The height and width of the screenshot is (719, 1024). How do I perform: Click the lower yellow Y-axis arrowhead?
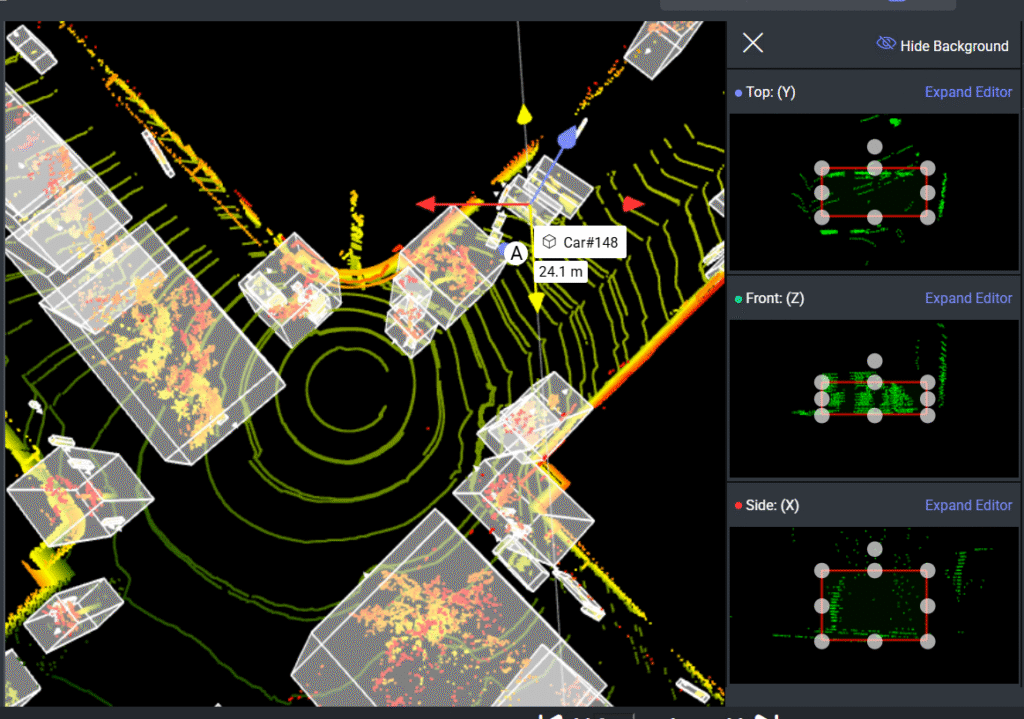pos(536,302)
